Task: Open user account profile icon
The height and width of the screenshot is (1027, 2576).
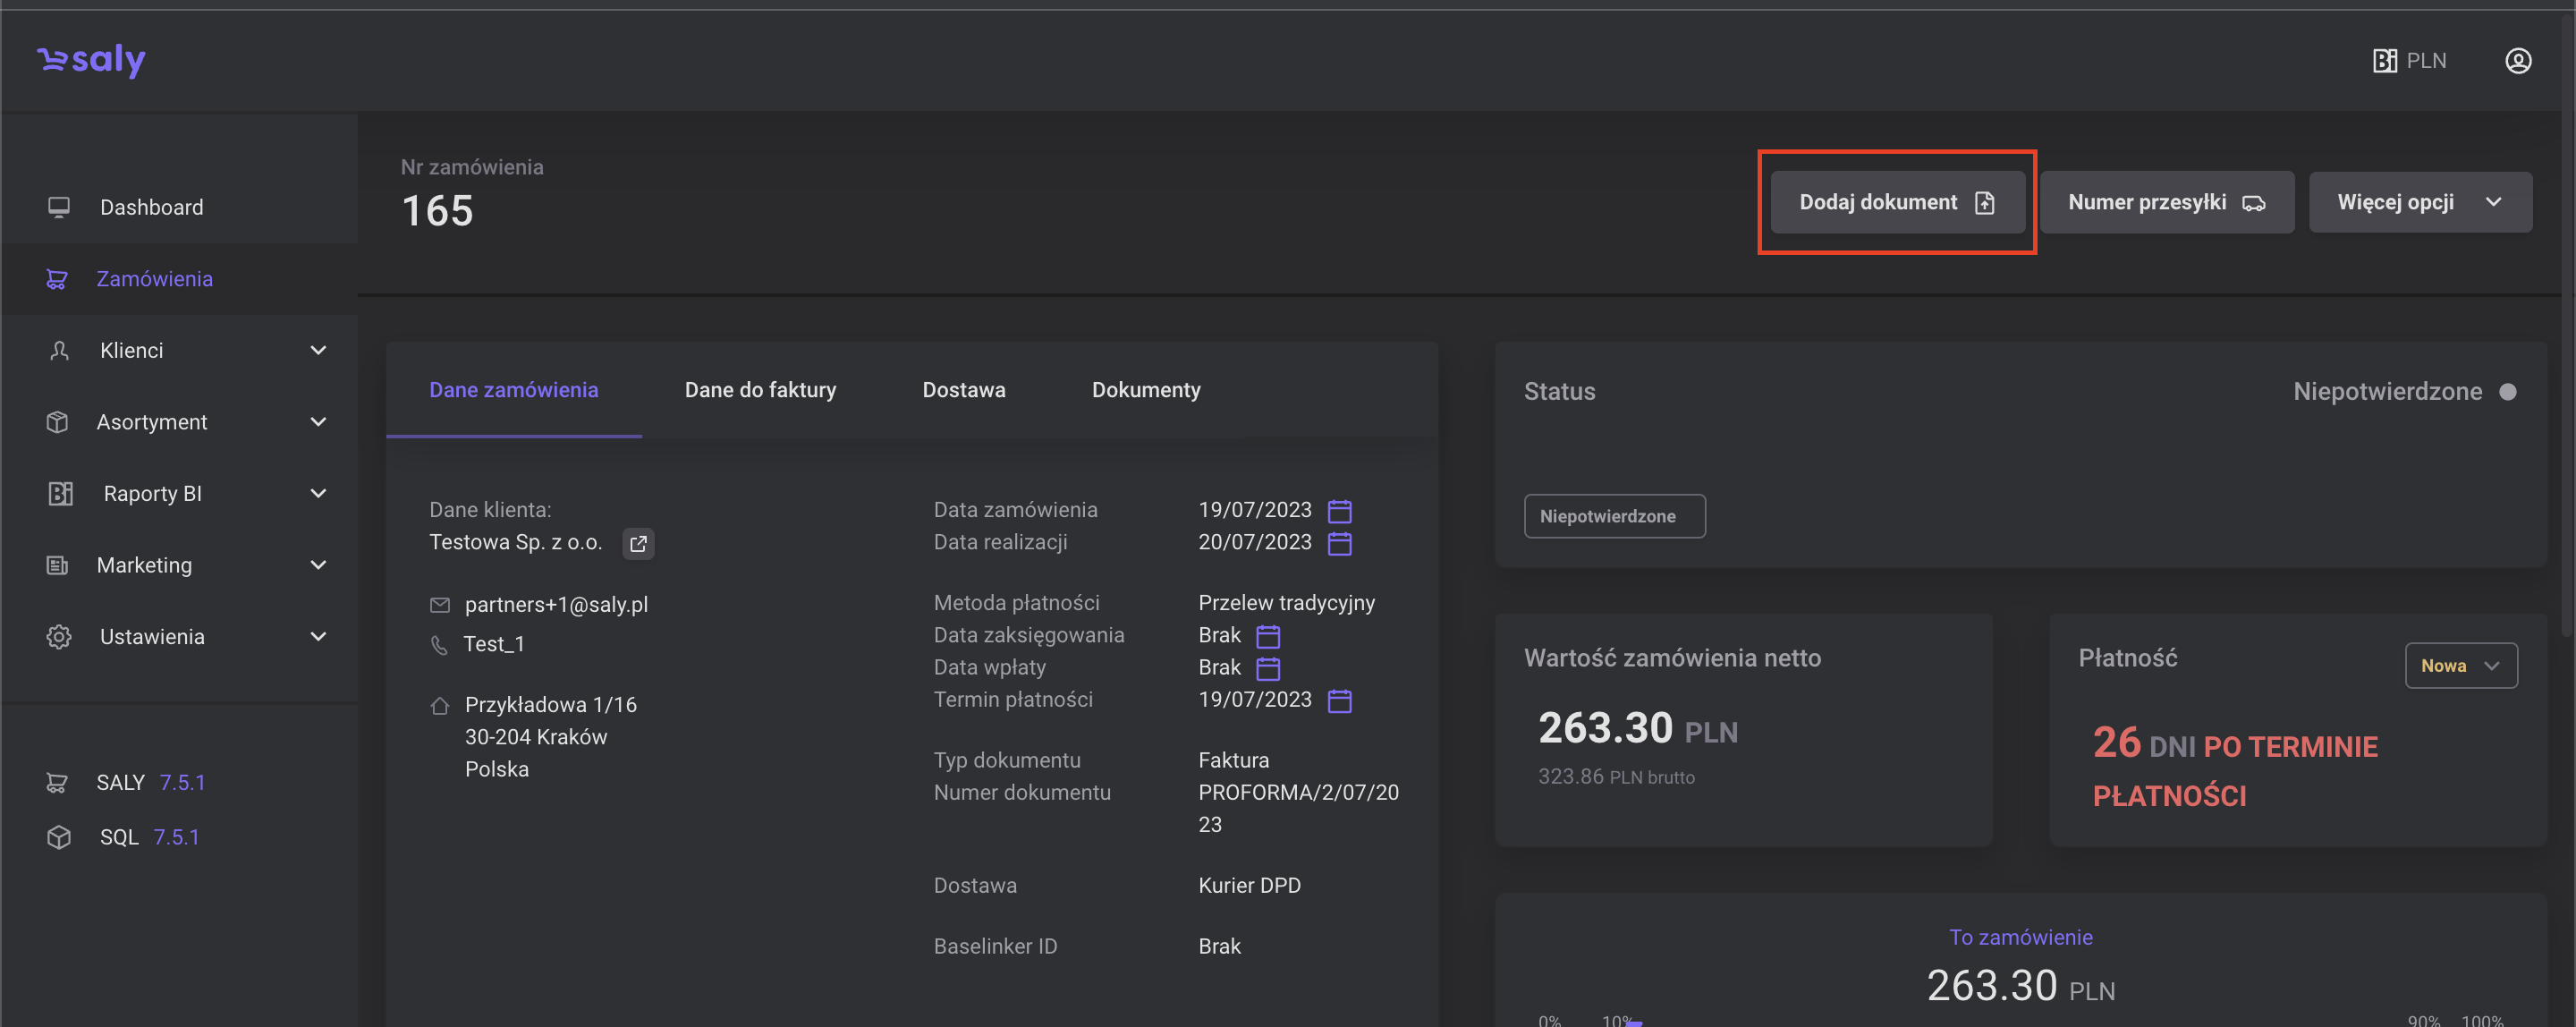Action: pos(2517,61)
